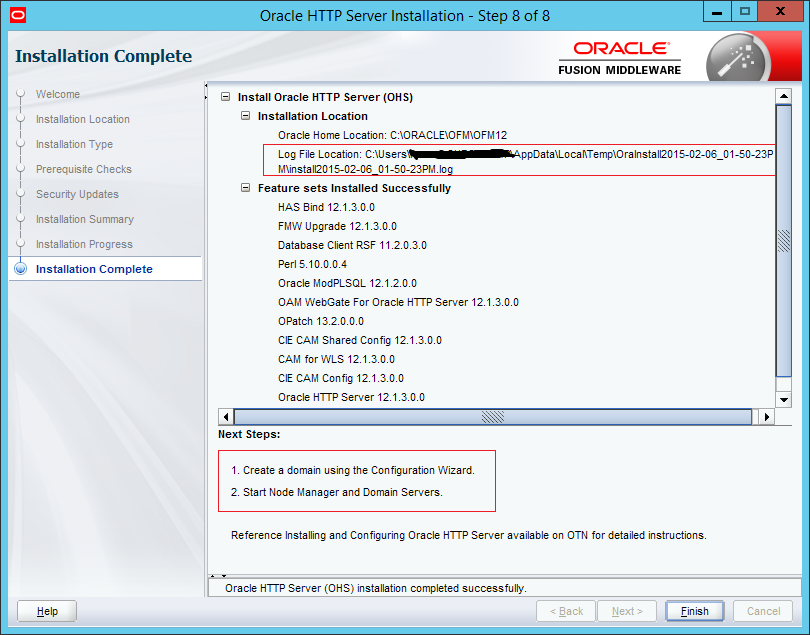
Task: Select the Installation Summary step
Action: tap(84, 219)
